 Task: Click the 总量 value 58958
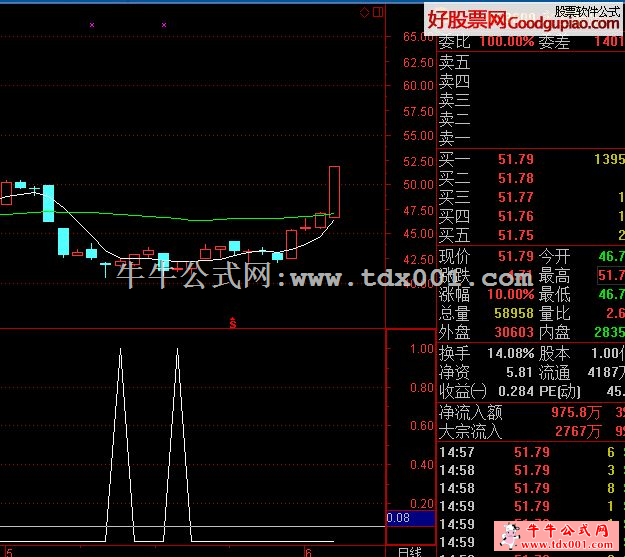pyautogui.click(x=514, y=313)
